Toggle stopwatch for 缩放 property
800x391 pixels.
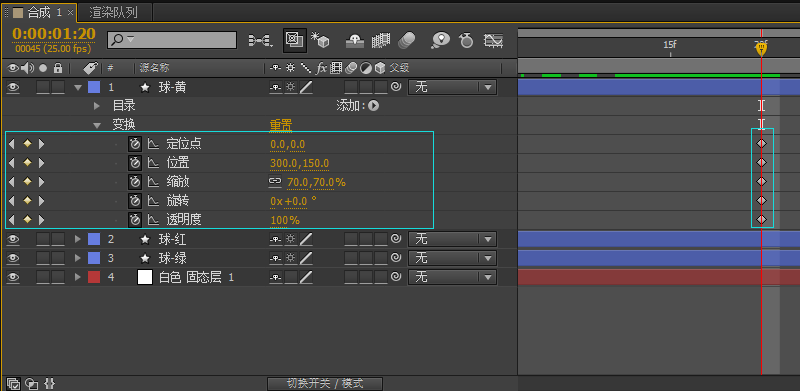pyautogui.click(x=135, y=182)
